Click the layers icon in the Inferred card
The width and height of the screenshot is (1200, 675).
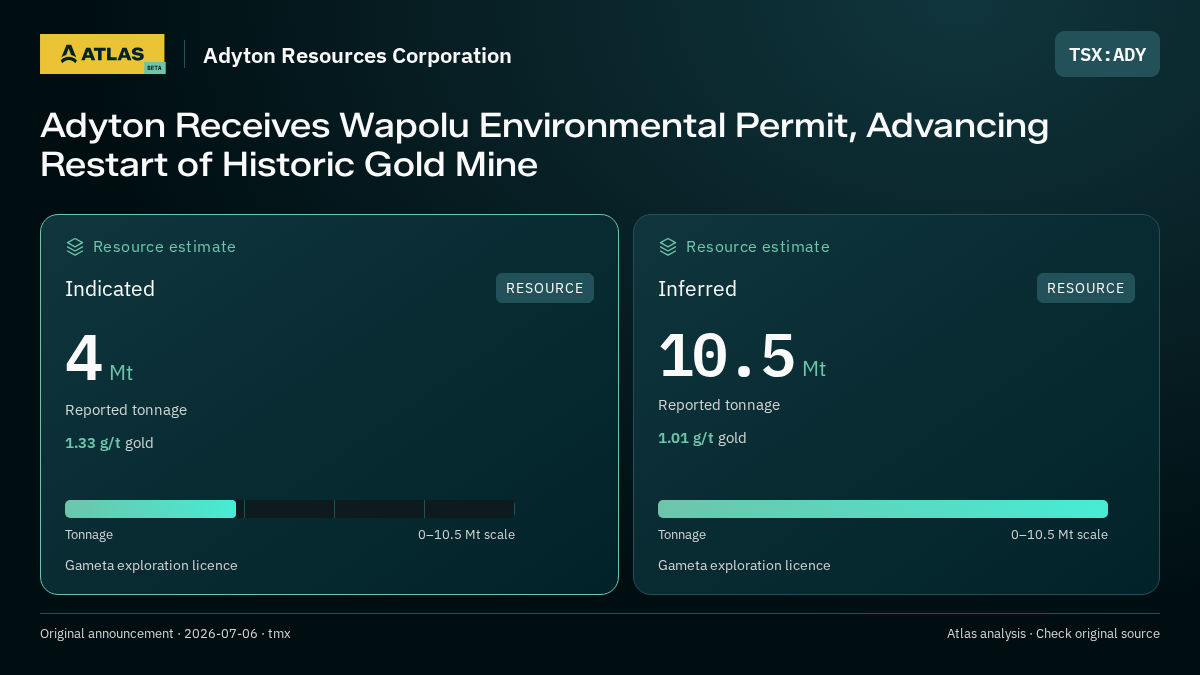(x=668, y=247)
